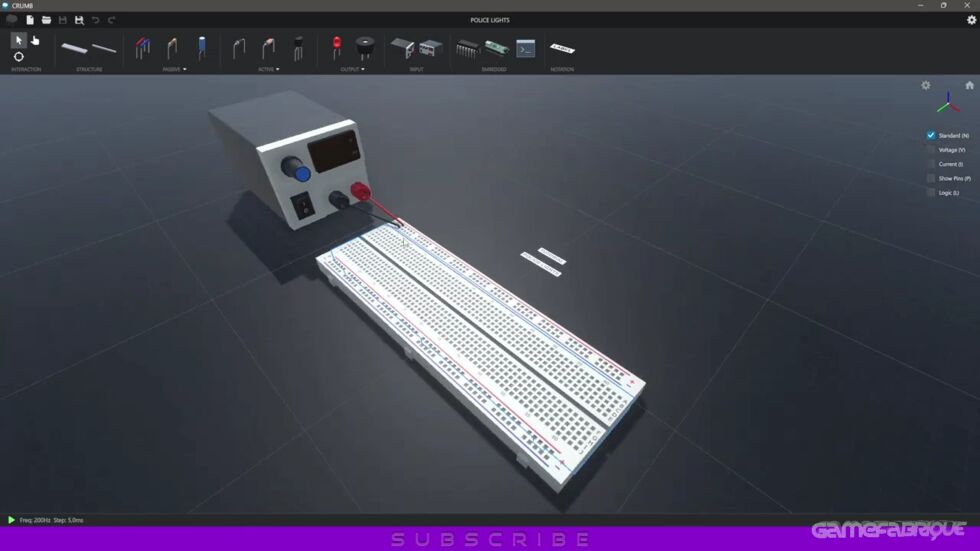The height and width of the screenshot is (551, 980).
Task: Select the Label notation tool
Action: 562,48
